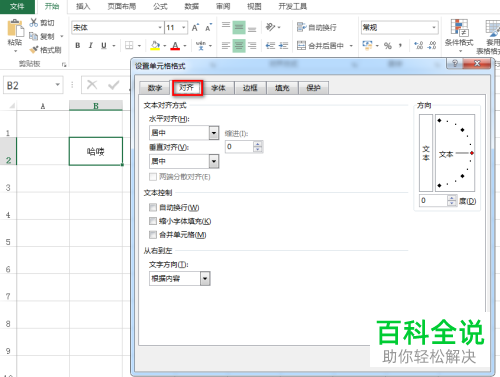Click the top align icon
The width and height of the screenshot is (500, 377).
pyautogui.click(x=226, y=27)
